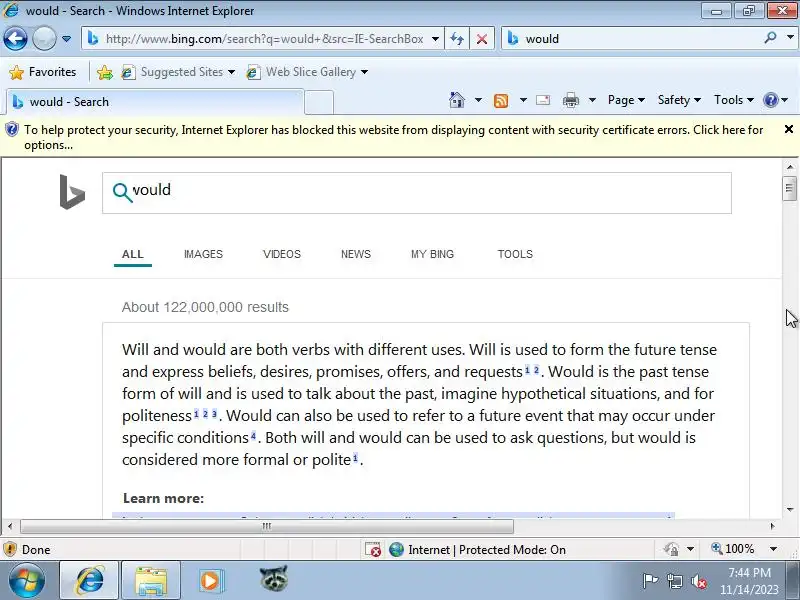Expand the address bar autocomplete dropdown
The image size is (800, 600).
(x=435, y=39)
